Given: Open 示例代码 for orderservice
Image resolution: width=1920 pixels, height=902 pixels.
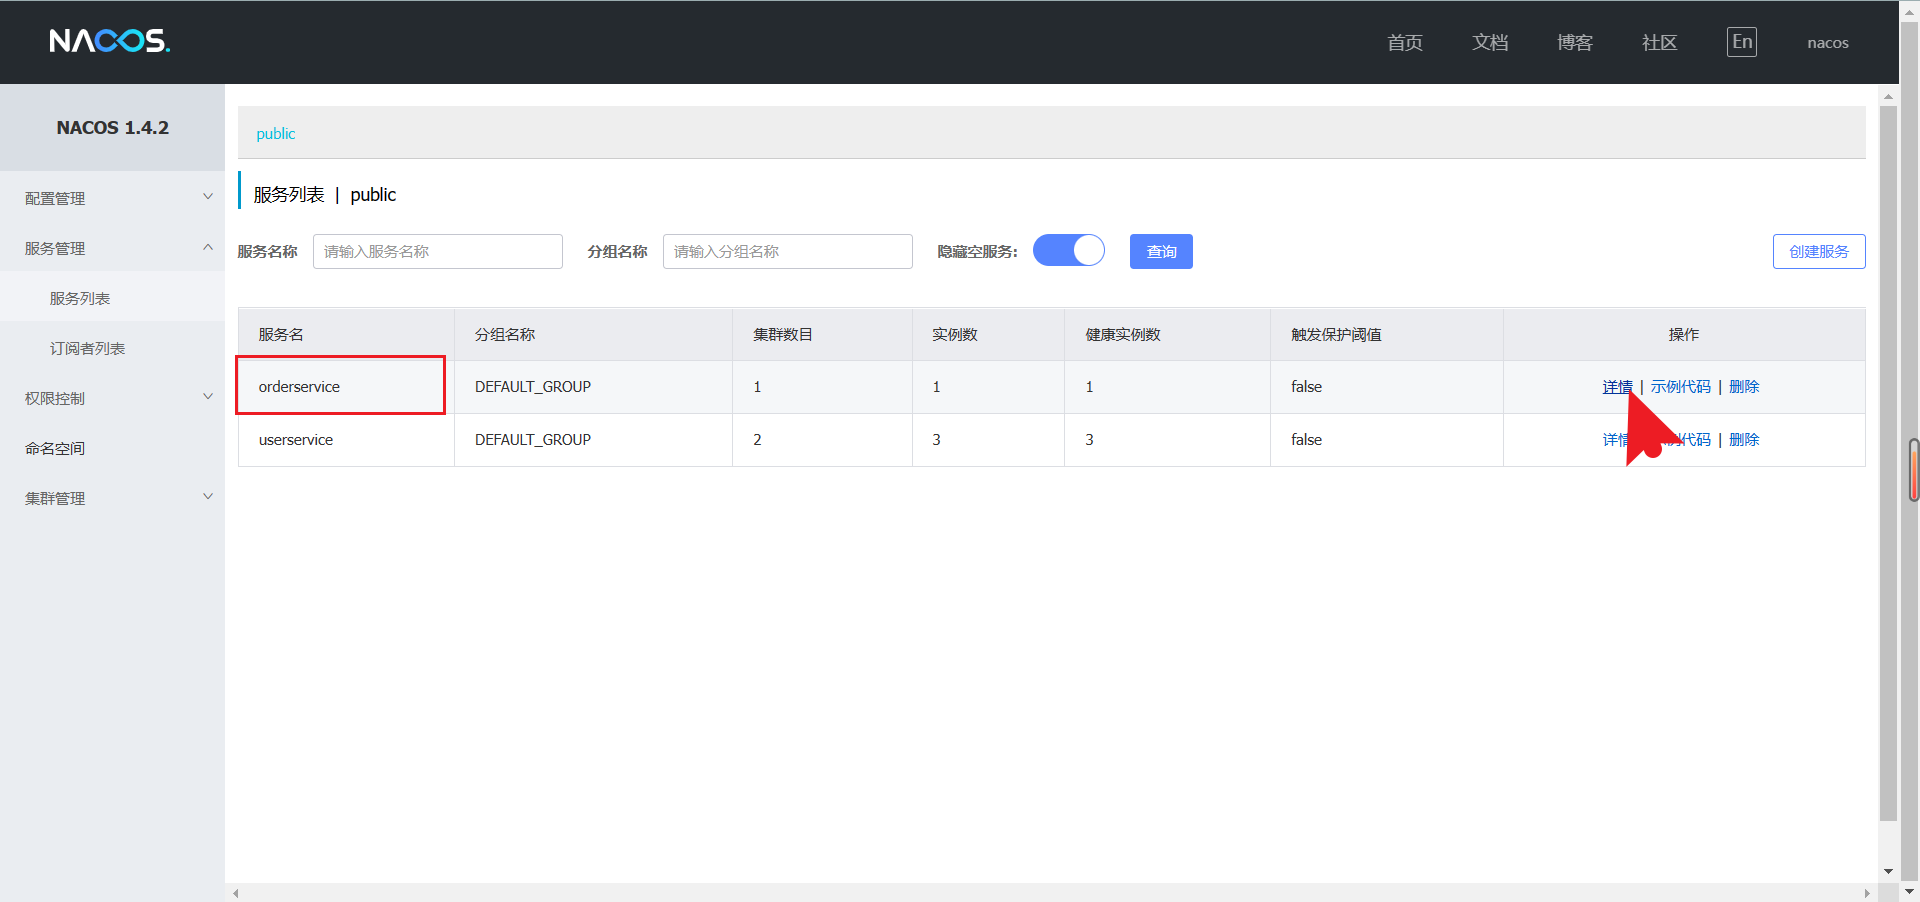Looking at the screenshot, I should click(1680, 387).
